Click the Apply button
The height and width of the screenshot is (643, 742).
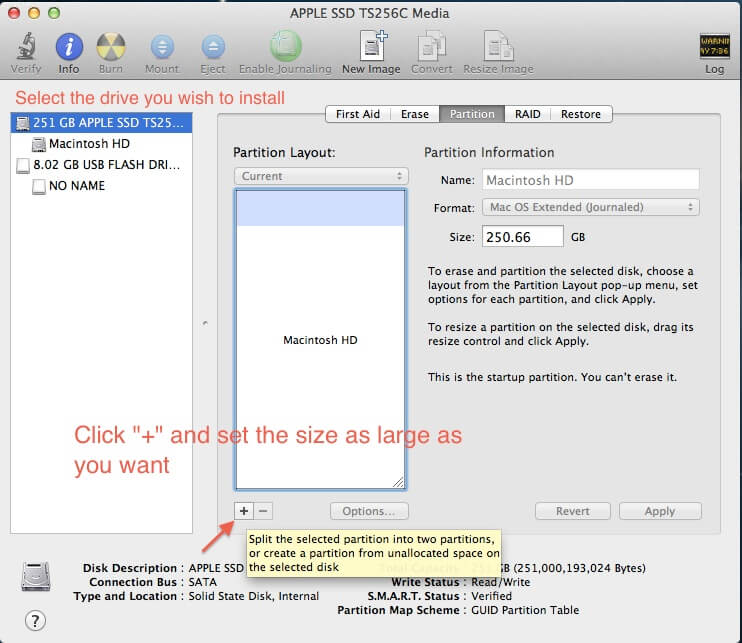tap(660, 511)
